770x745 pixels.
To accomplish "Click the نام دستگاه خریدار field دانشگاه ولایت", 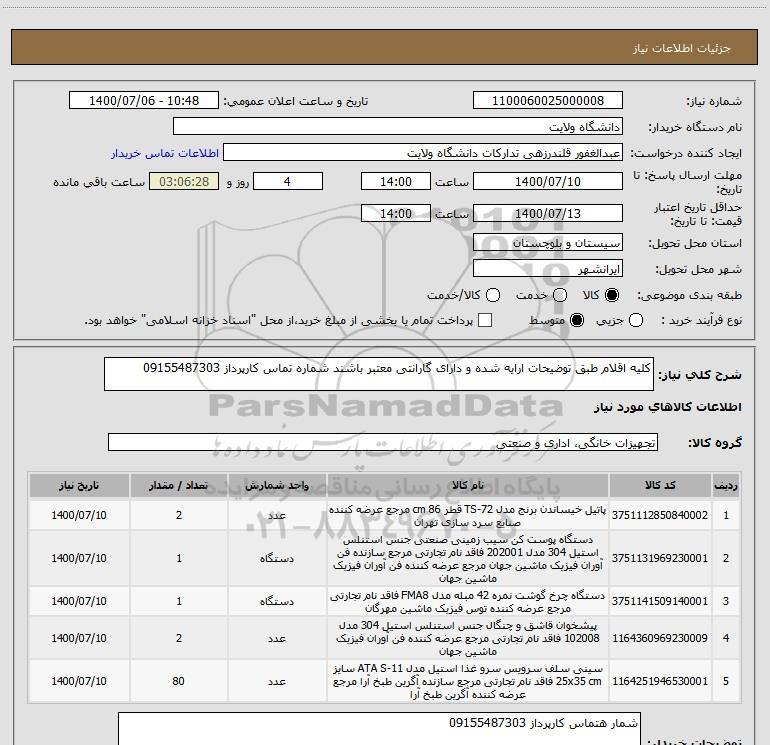I will pyautogui.click(x=398, y=127).
